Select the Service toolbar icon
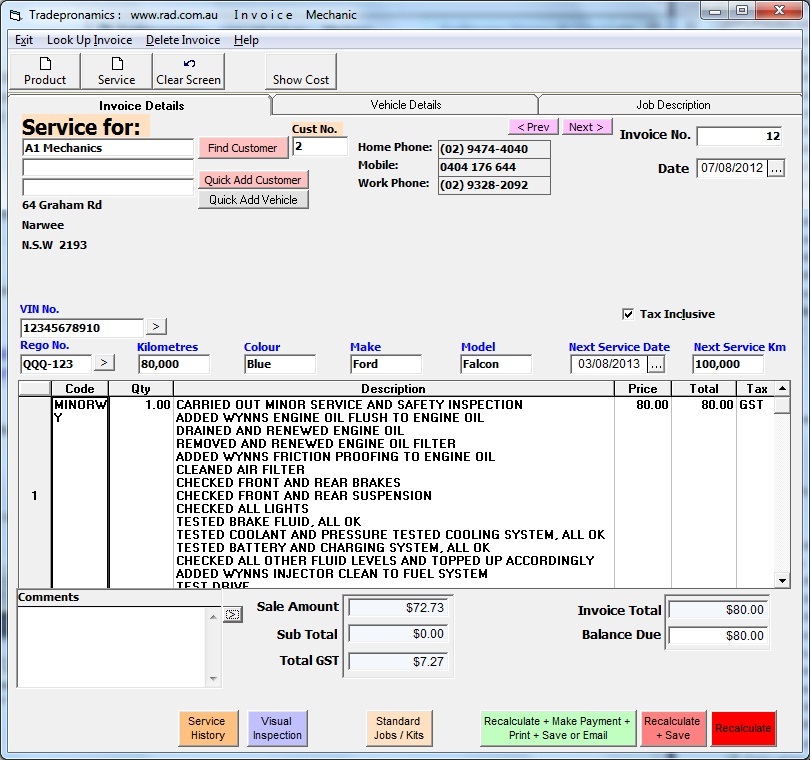Image resolution: width=811 pixels, height=761 pixels. click(x=115, y=71)
